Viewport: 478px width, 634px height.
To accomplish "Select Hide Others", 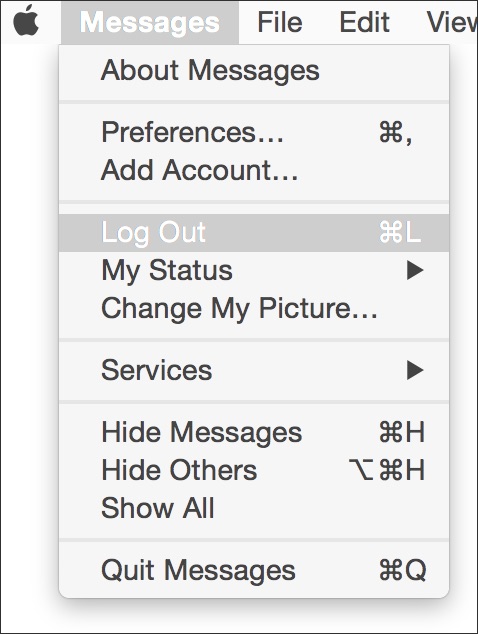I will [x=254, y=470].
